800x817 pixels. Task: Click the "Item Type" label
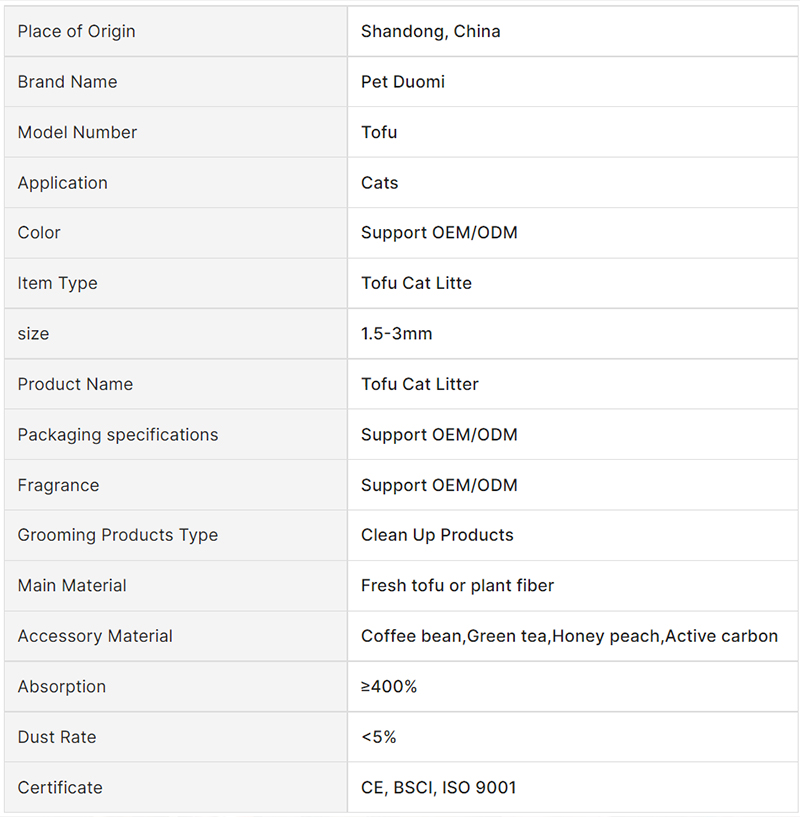coord(57,283)
